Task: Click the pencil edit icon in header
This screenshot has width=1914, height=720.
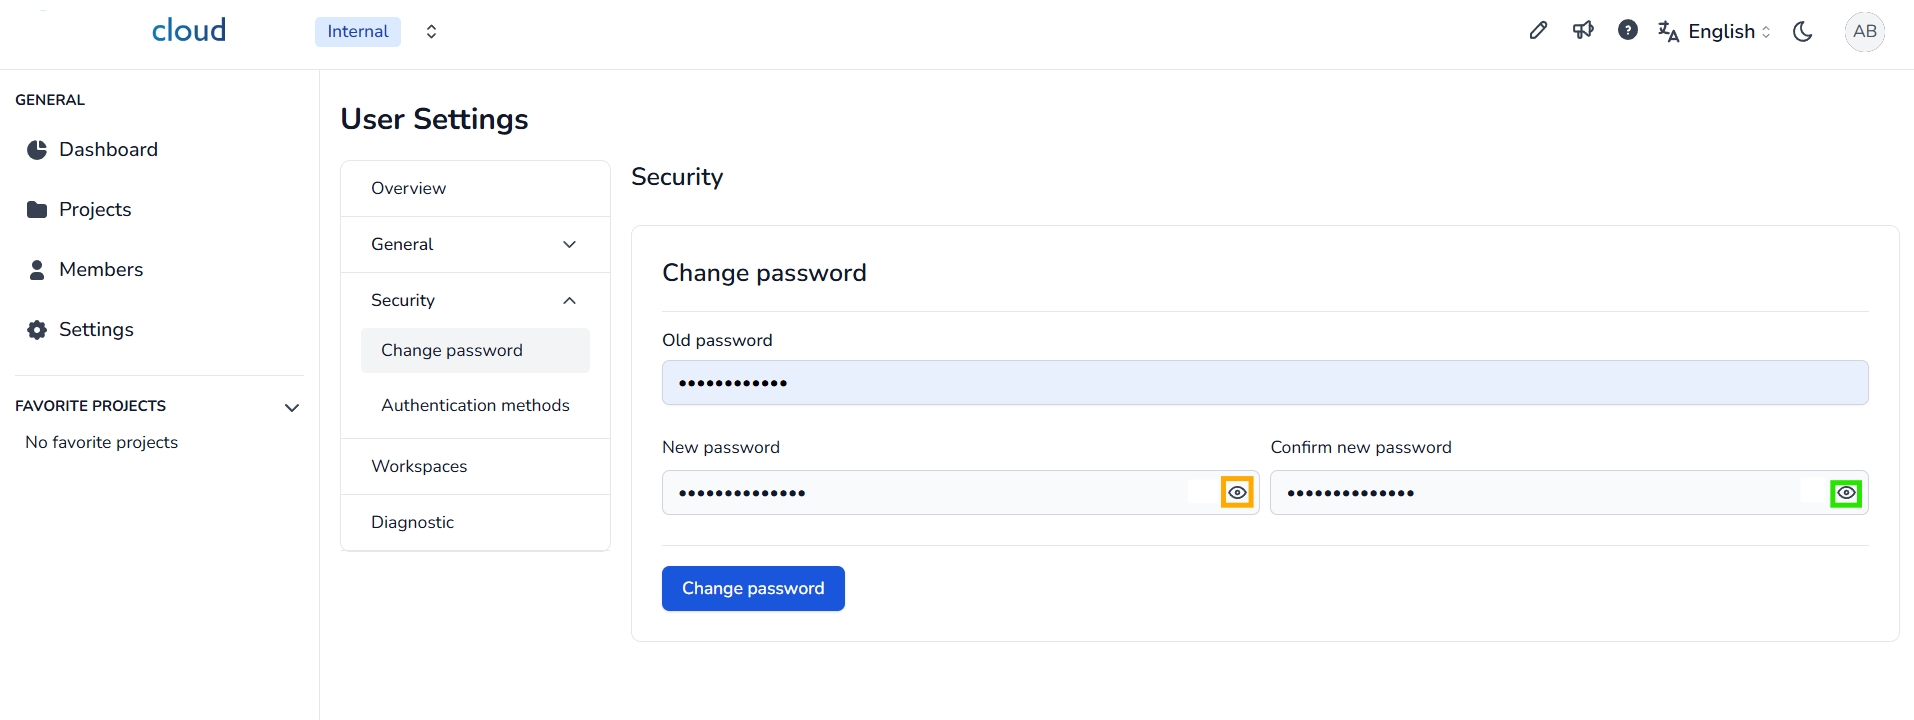Action: (x=1538, y=31)
